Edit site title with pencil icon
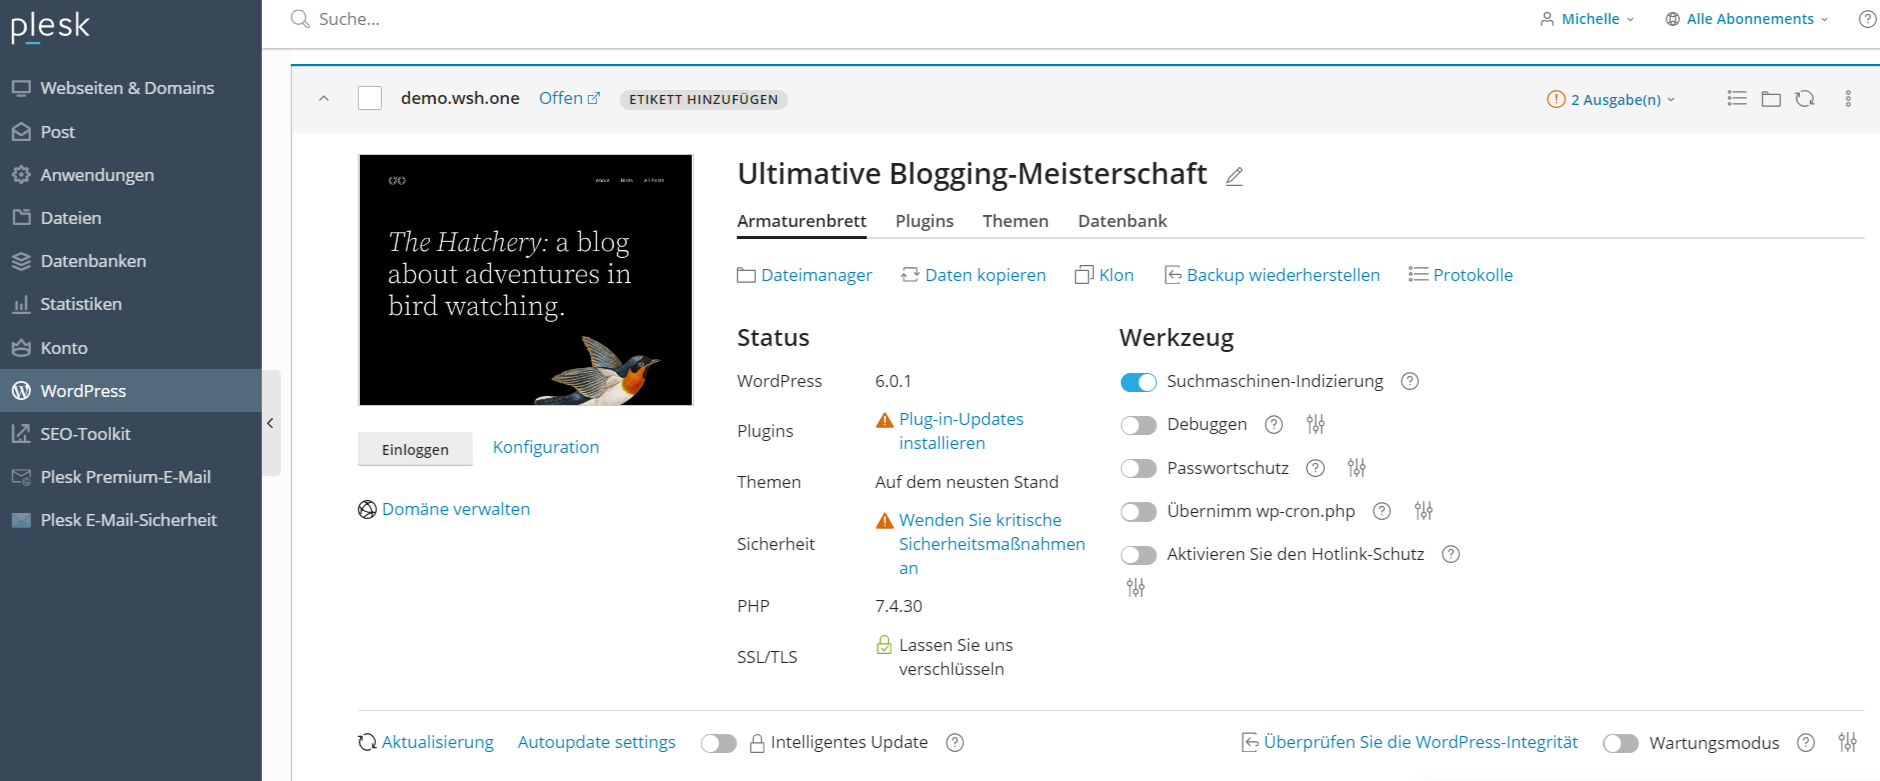Viewport: 1880px width, 781px height. tap(1235, 176)
